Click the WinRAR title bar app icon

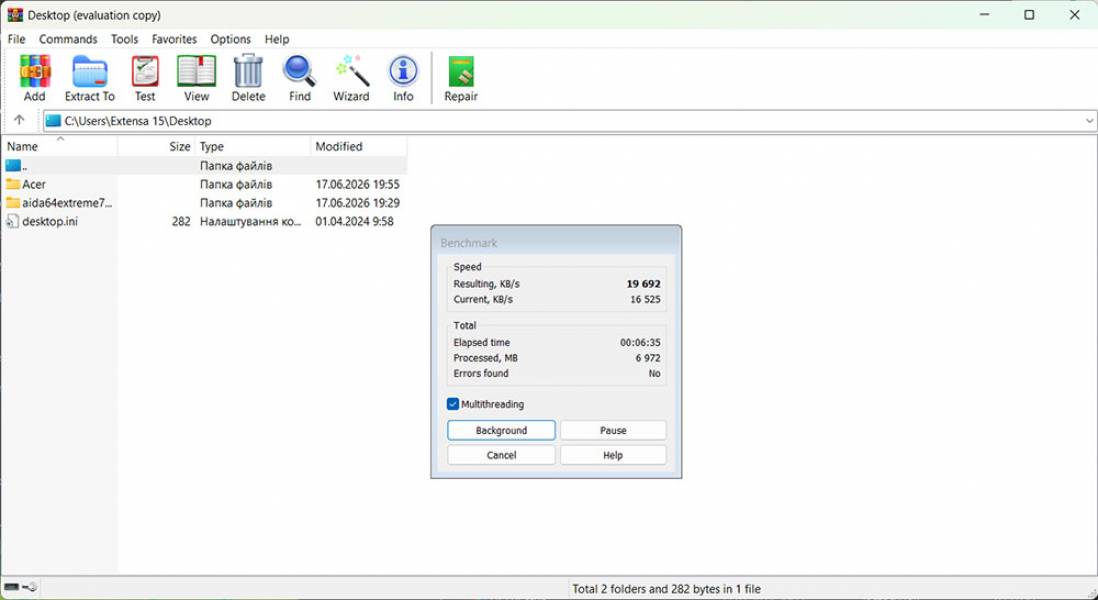click(x=15, y=15)
